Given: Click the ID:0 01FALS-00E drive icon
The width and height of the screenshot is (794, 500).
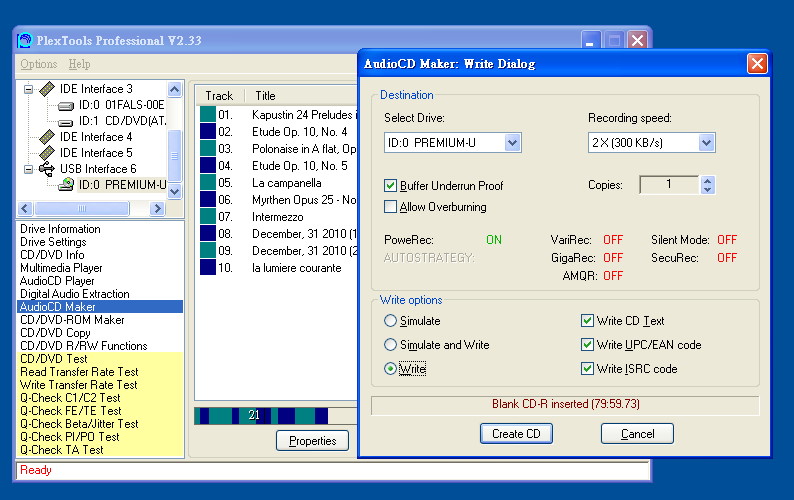Looking at the screenshot, I should point(66,106).
